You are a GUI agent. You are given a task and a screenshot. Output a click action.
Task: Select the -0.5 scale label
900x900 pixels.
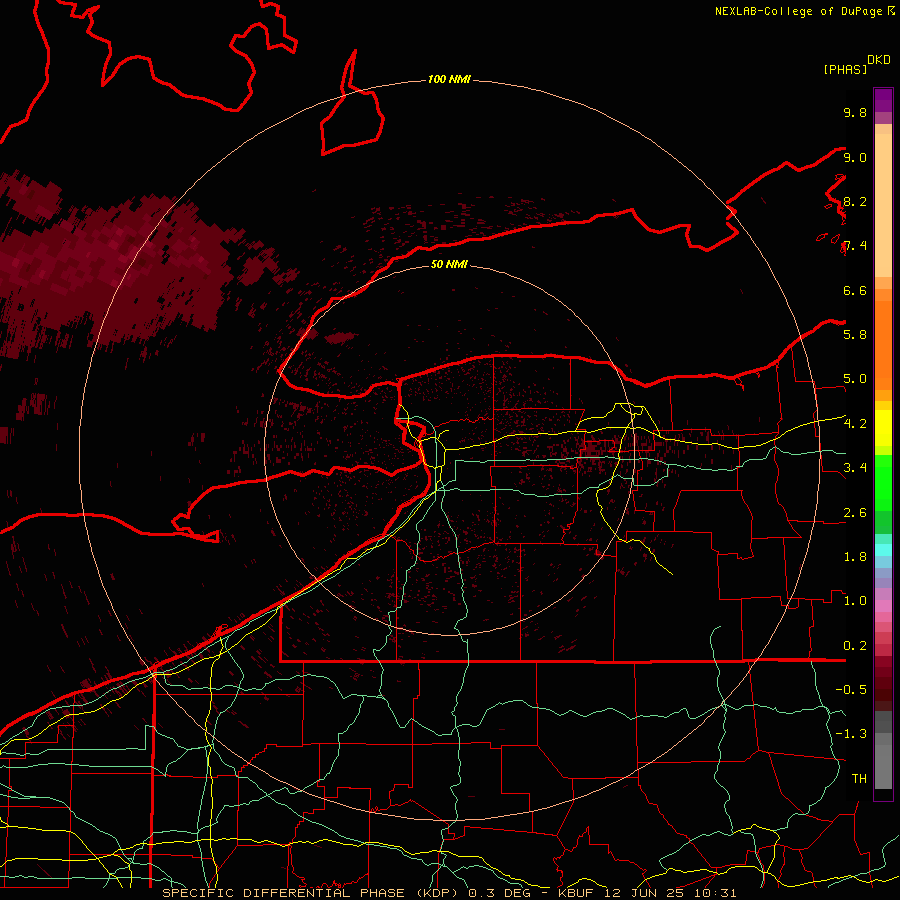851,689
